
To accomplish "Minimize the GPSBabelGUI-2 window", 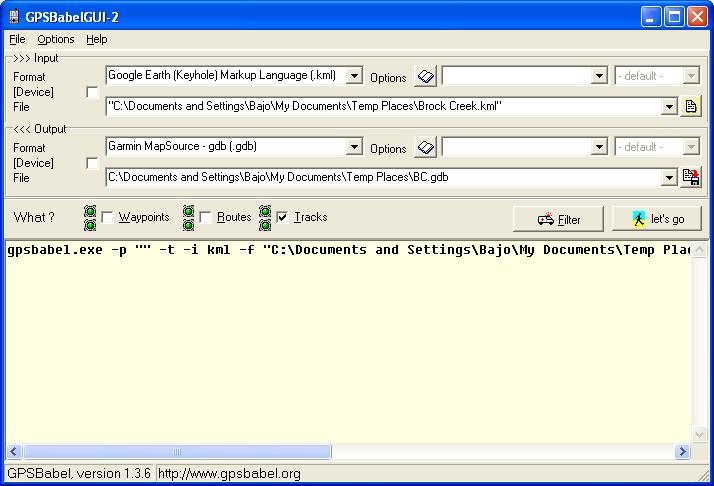I will tap(651, 17).
